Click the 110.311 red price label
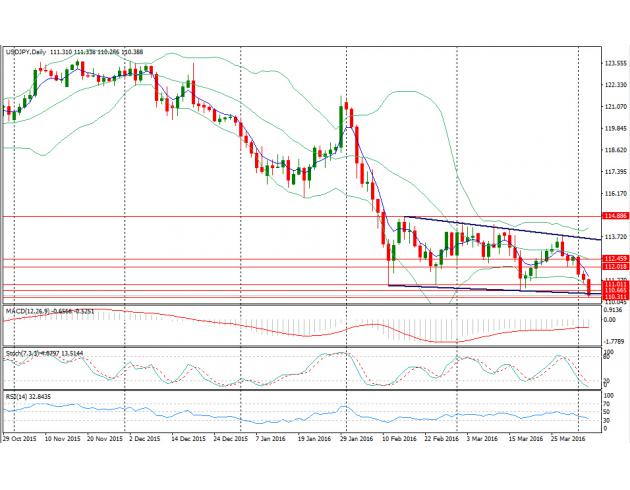Viewport: 630px width, 490px height. 613,297
